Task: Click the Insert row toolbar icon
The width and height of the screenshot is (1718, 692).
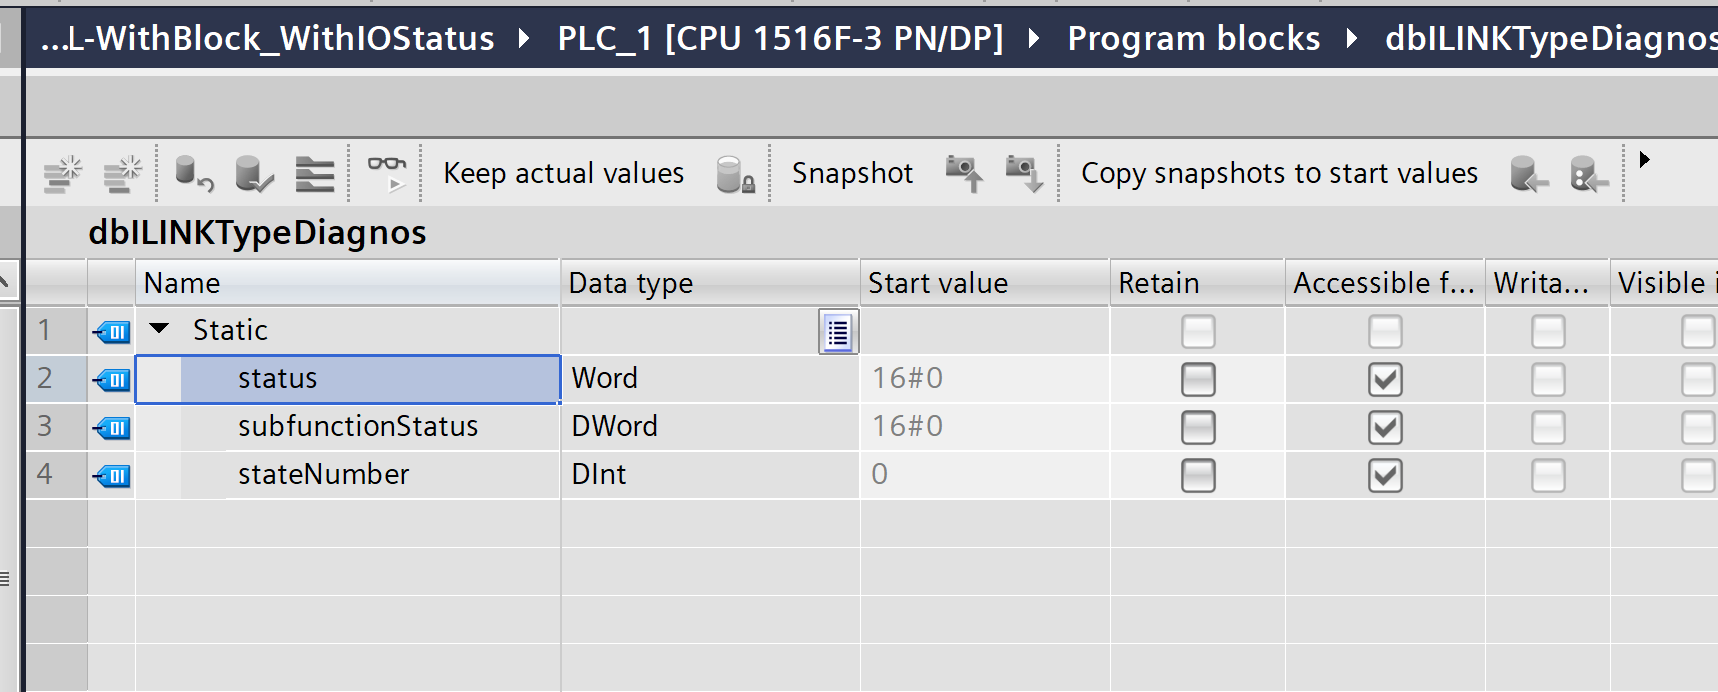Action: (x=63, y=174)
